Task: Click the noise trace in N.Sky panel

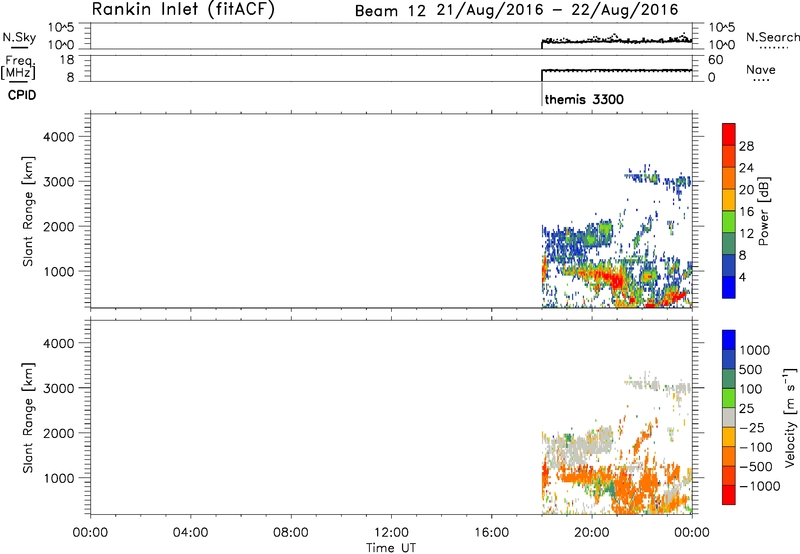Action: pyautogui.click(x=616, y=41)
